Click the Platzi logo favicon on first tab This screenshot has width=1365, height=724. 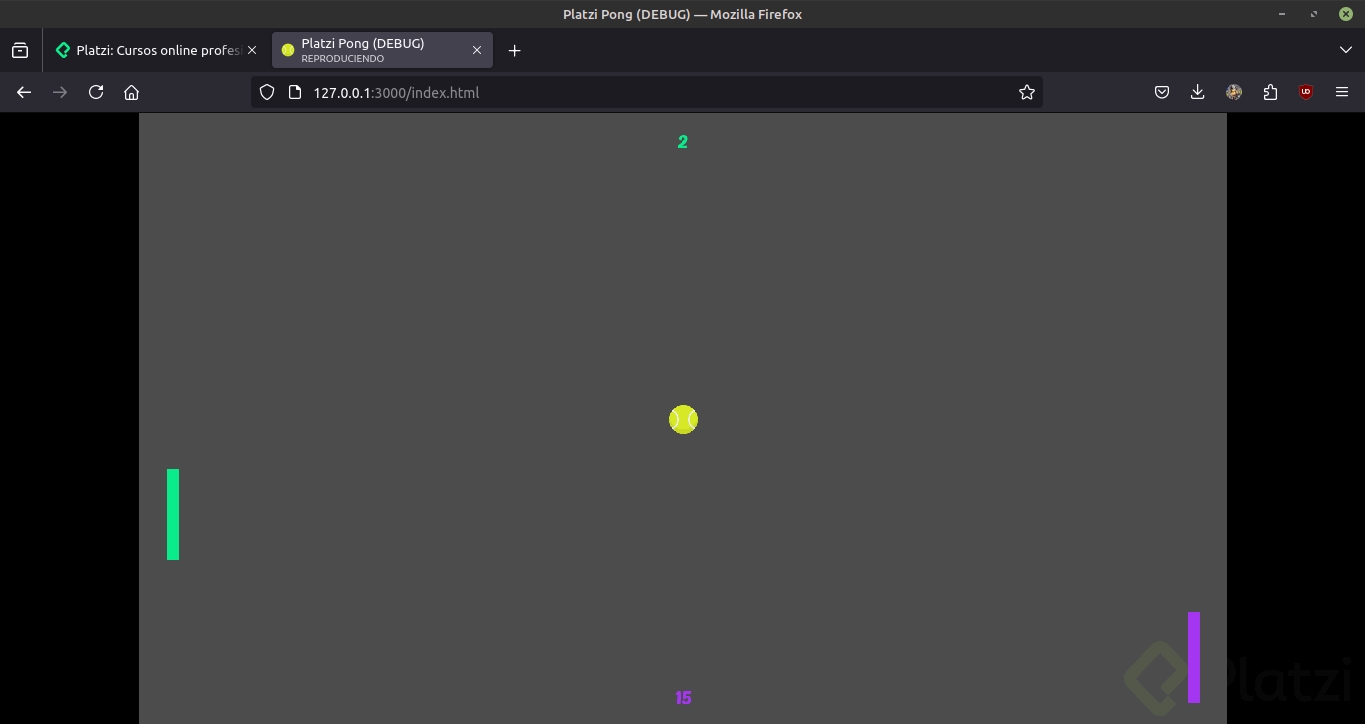coord(63,50)
